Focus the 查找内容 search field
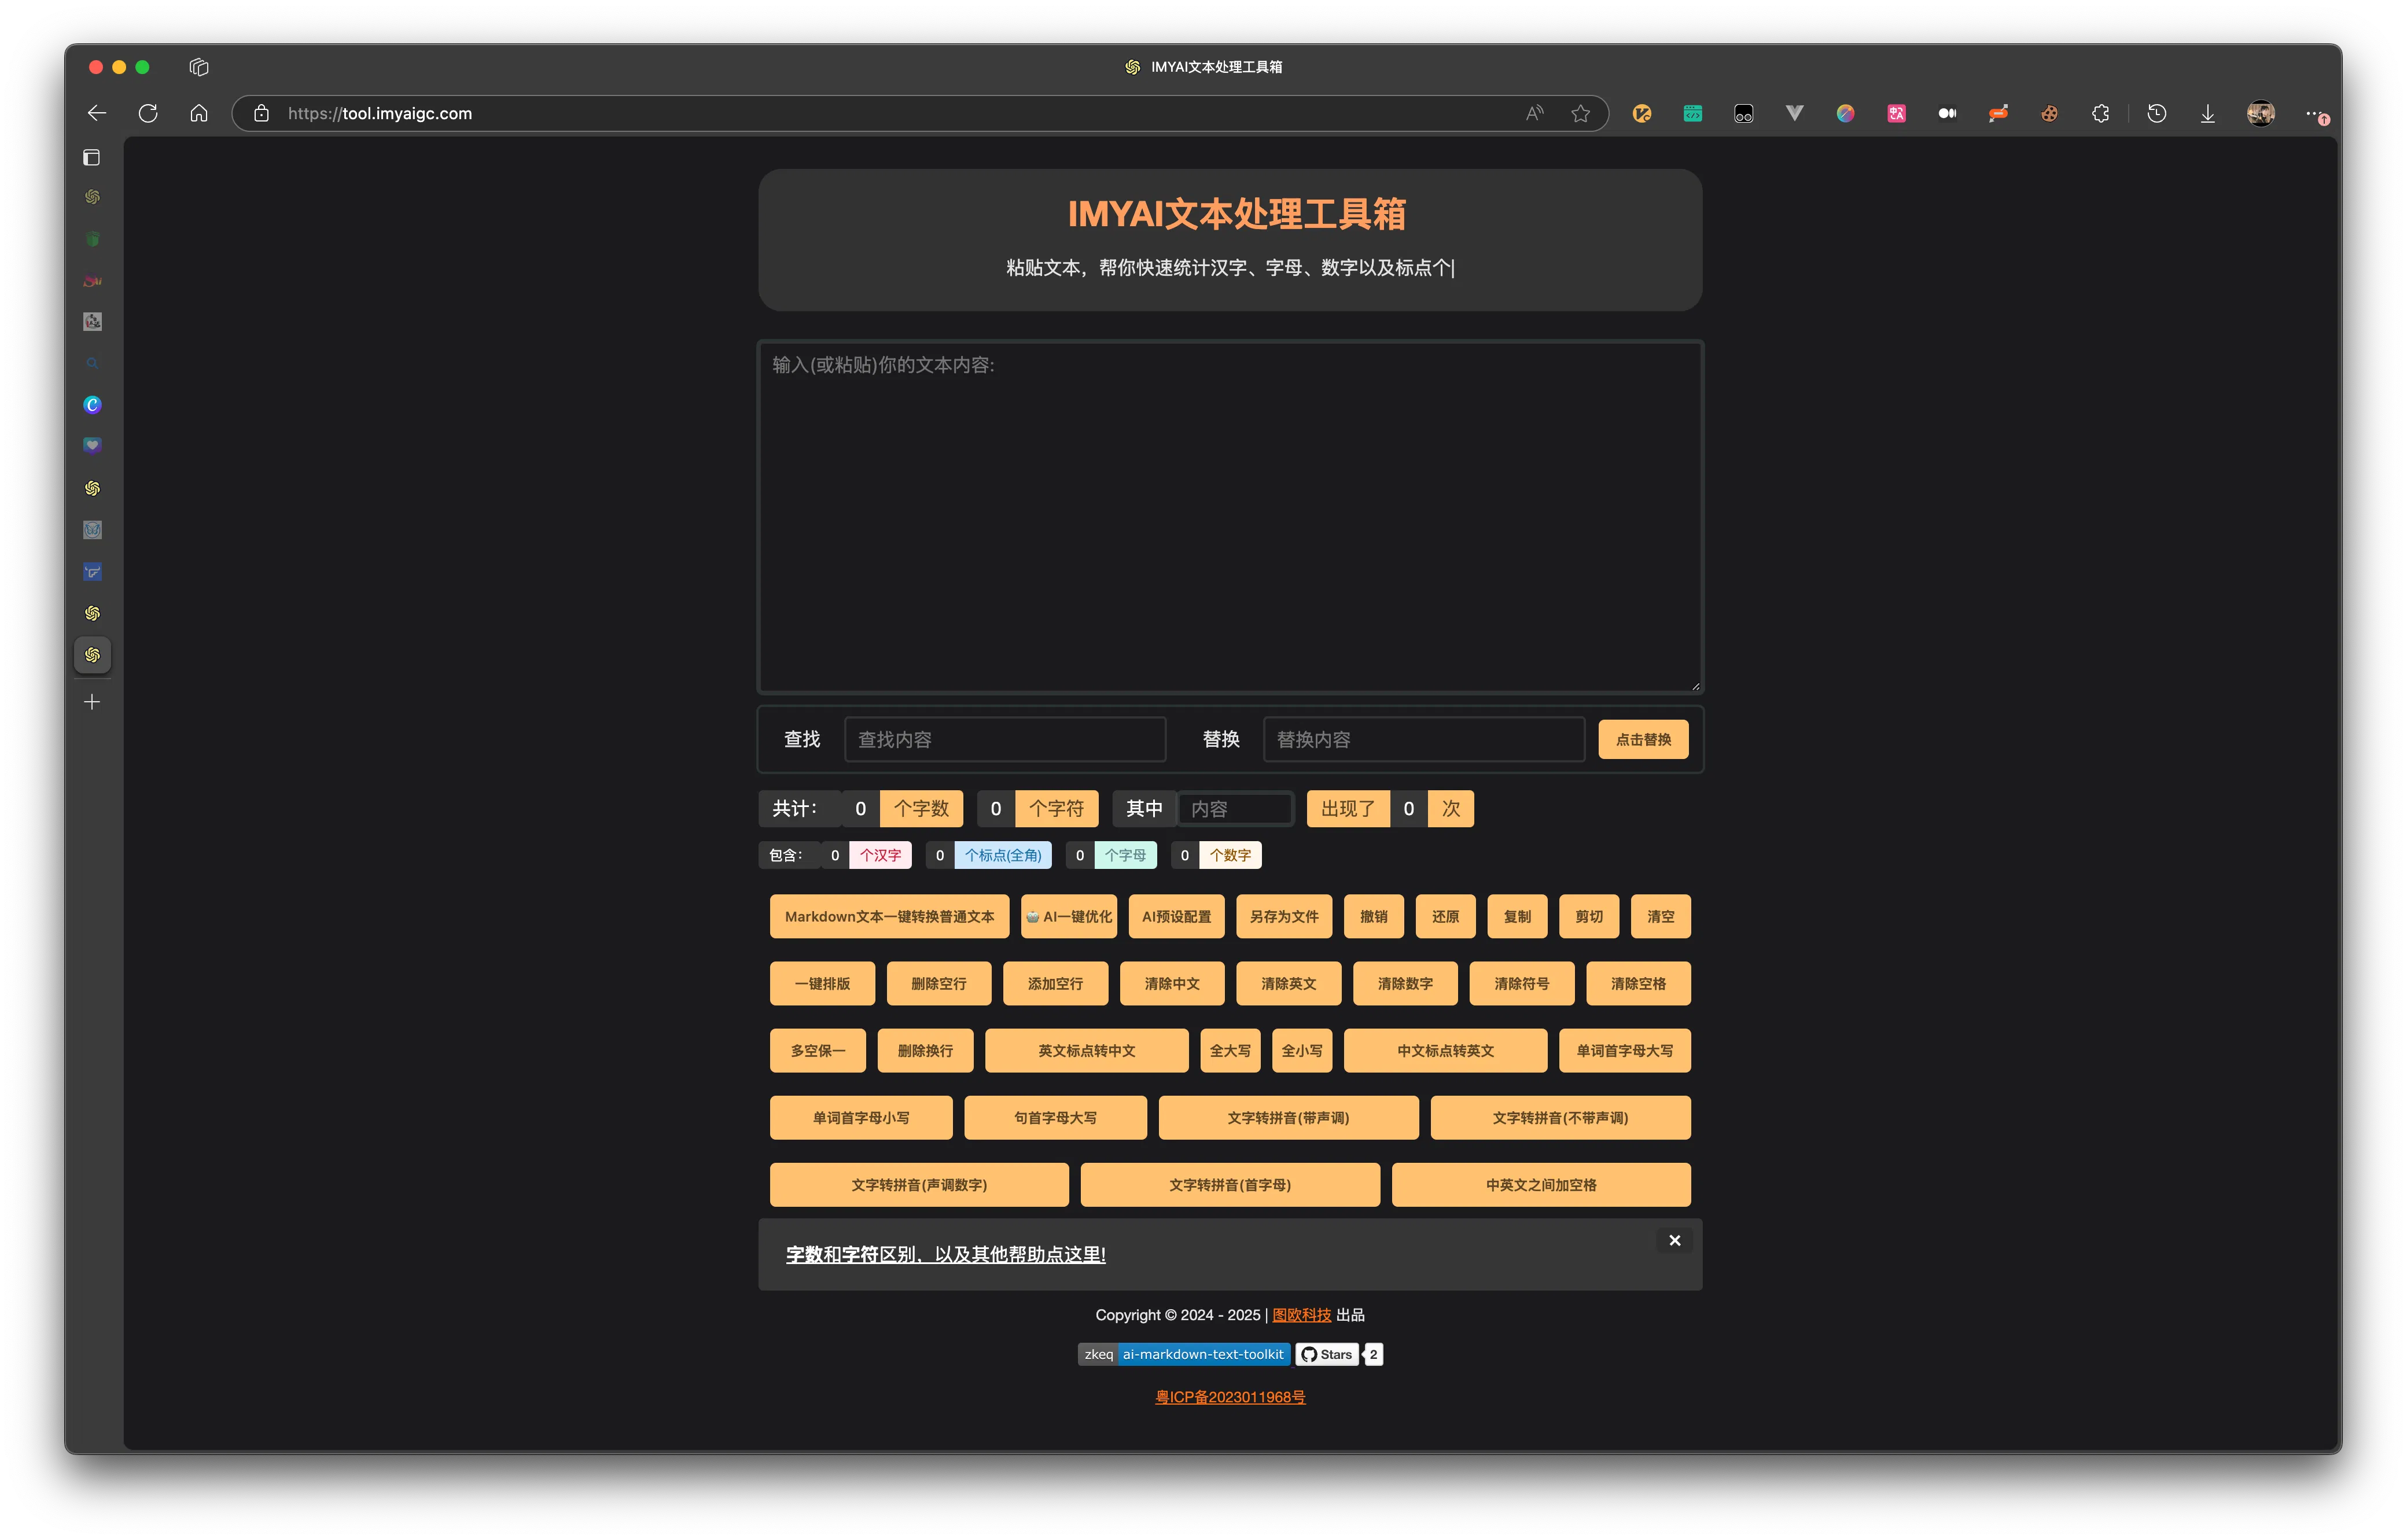 coord(1005,739)
